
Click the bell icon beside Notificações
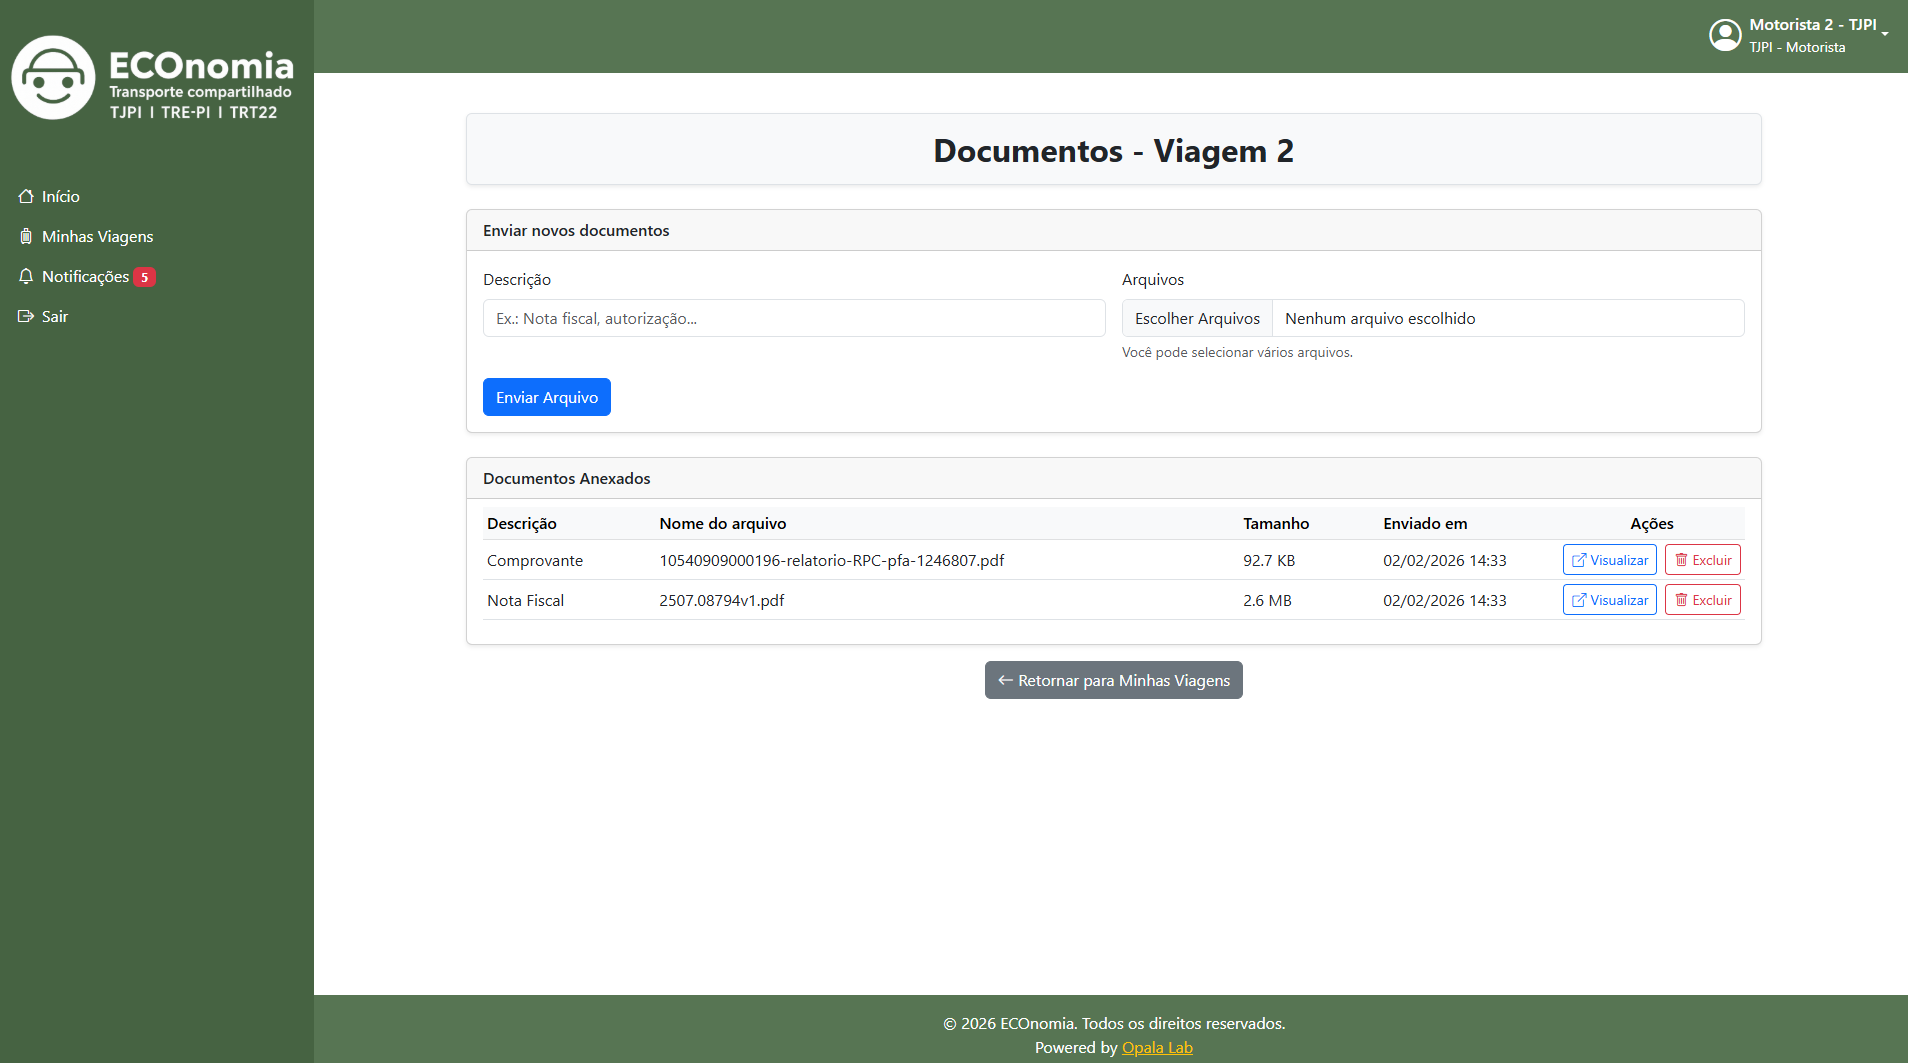tap(26, 276)
